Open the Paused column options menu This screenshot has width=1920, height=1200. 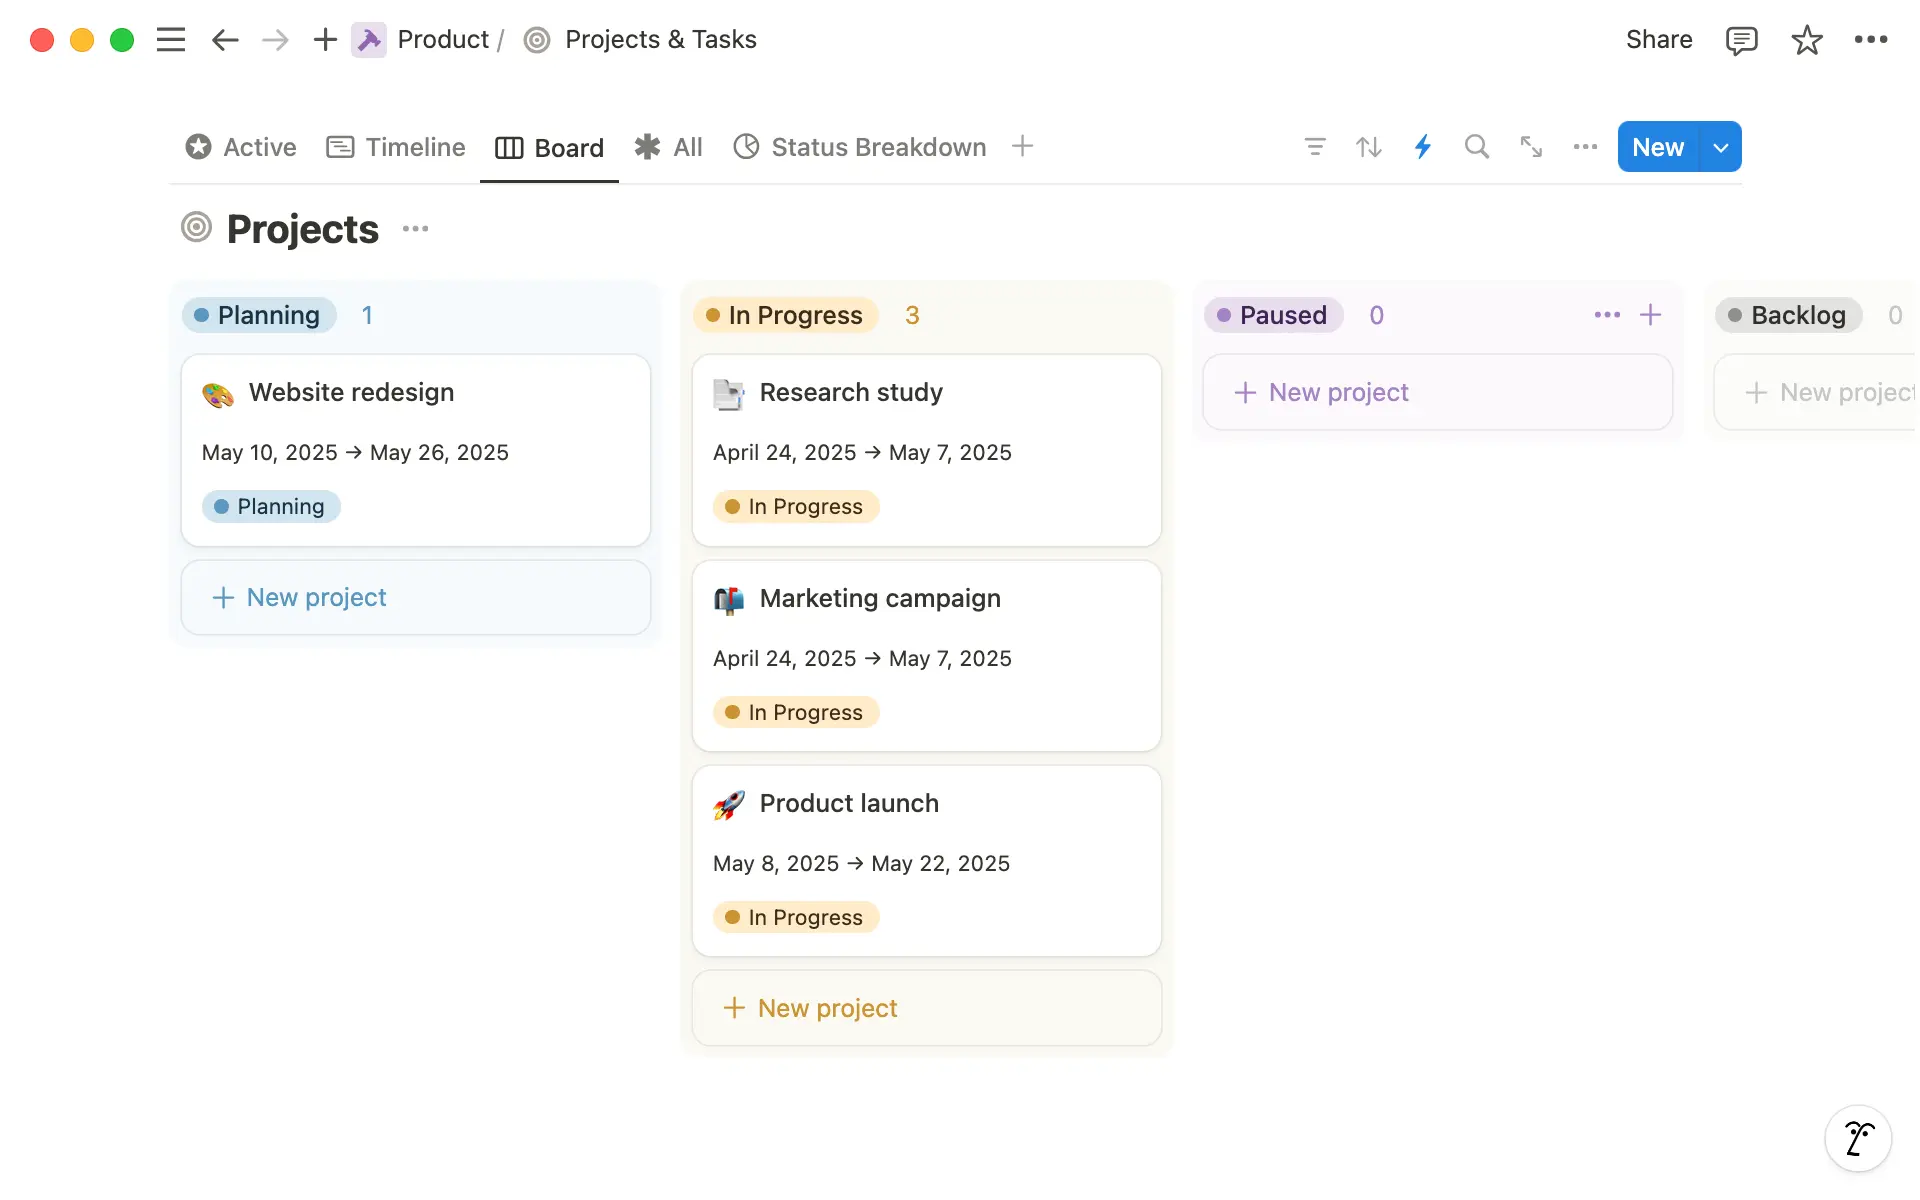click(x=1606, y=314)
